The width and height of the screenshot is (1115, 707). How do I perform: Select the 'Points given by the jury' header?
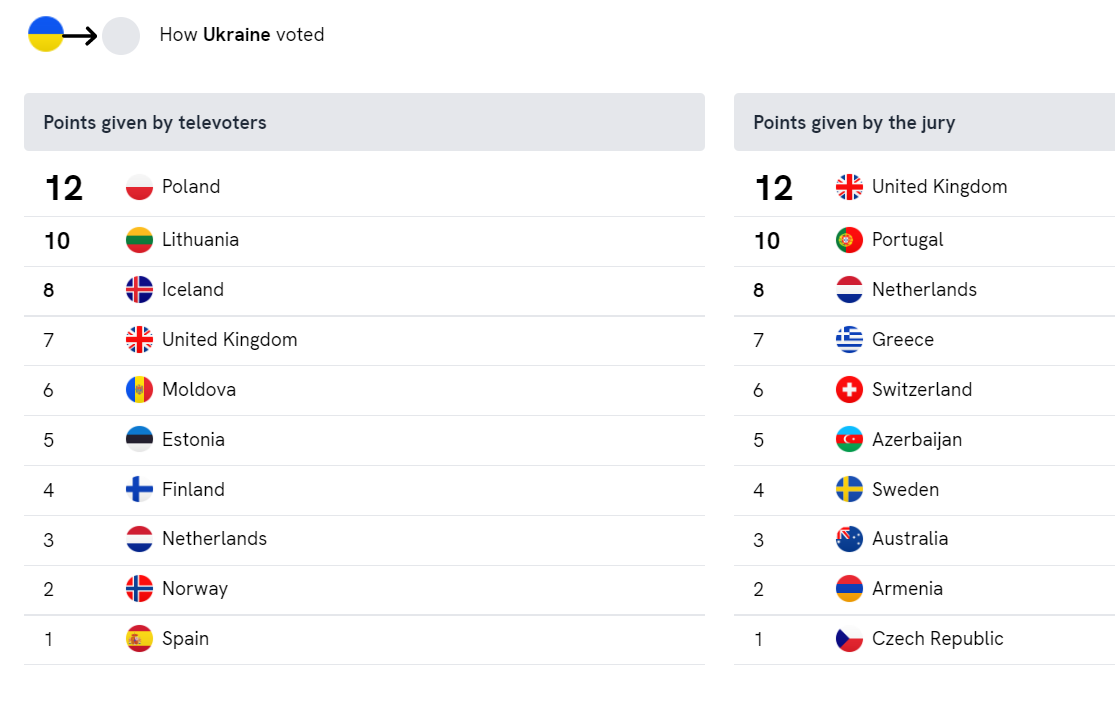coord(924,122)
